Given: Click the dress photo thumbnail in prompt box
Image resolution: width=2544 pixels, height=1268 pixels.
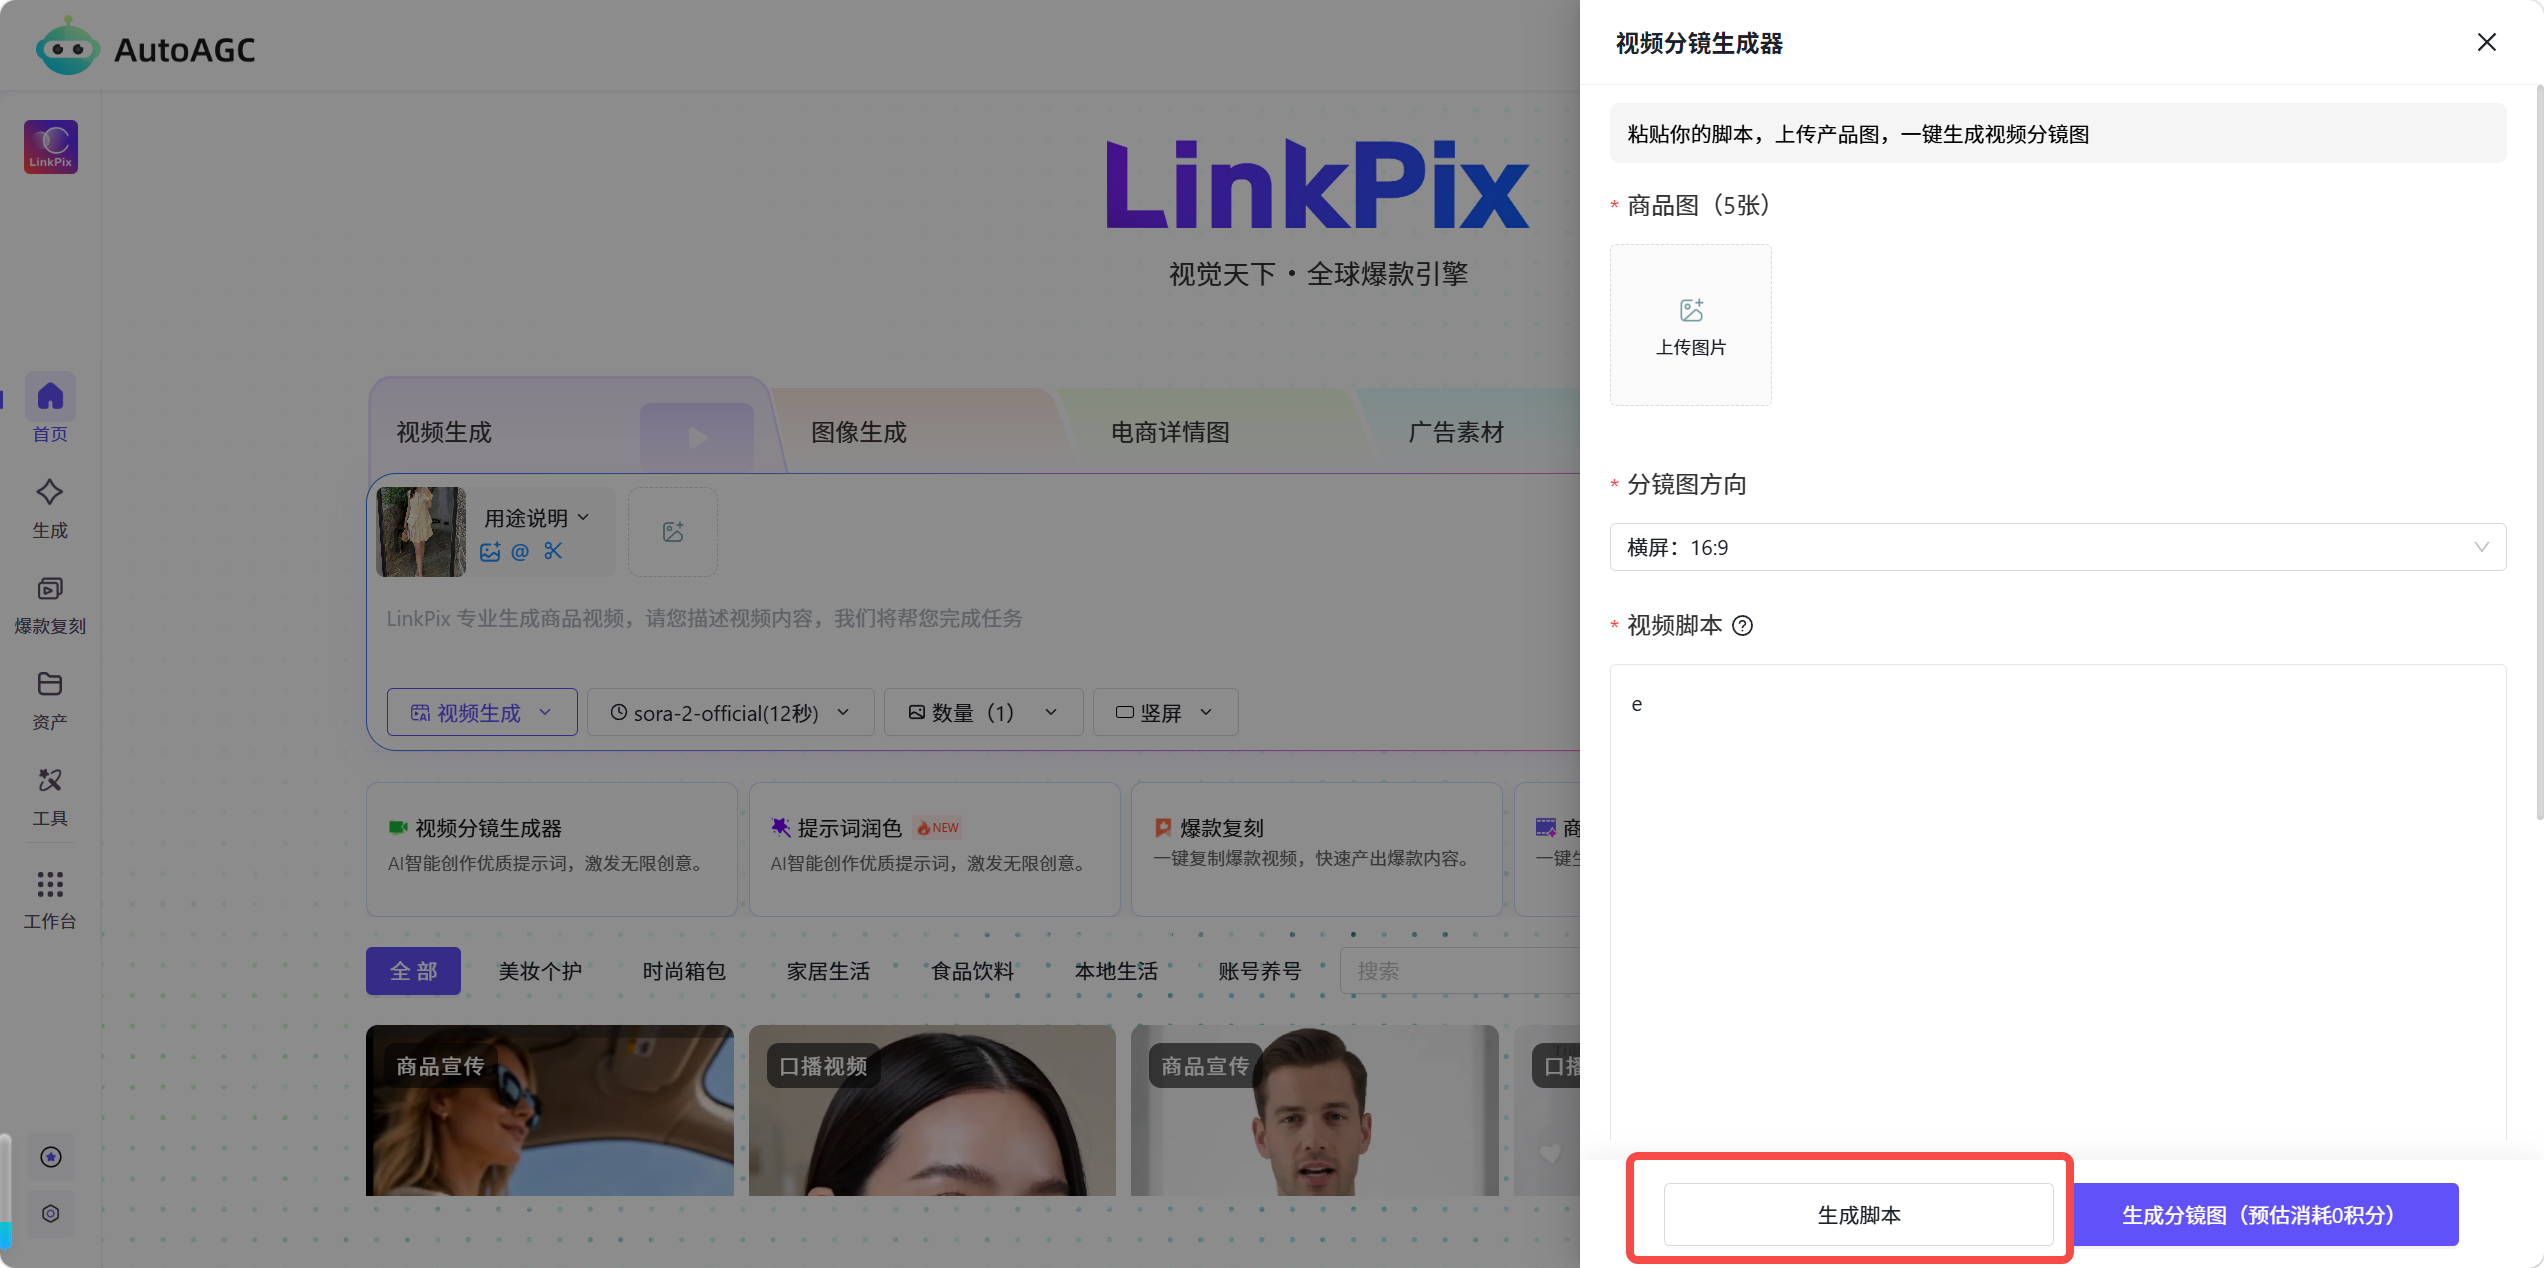Looking at the screenshot, I should pyautogui.click(x=421, y=531).
